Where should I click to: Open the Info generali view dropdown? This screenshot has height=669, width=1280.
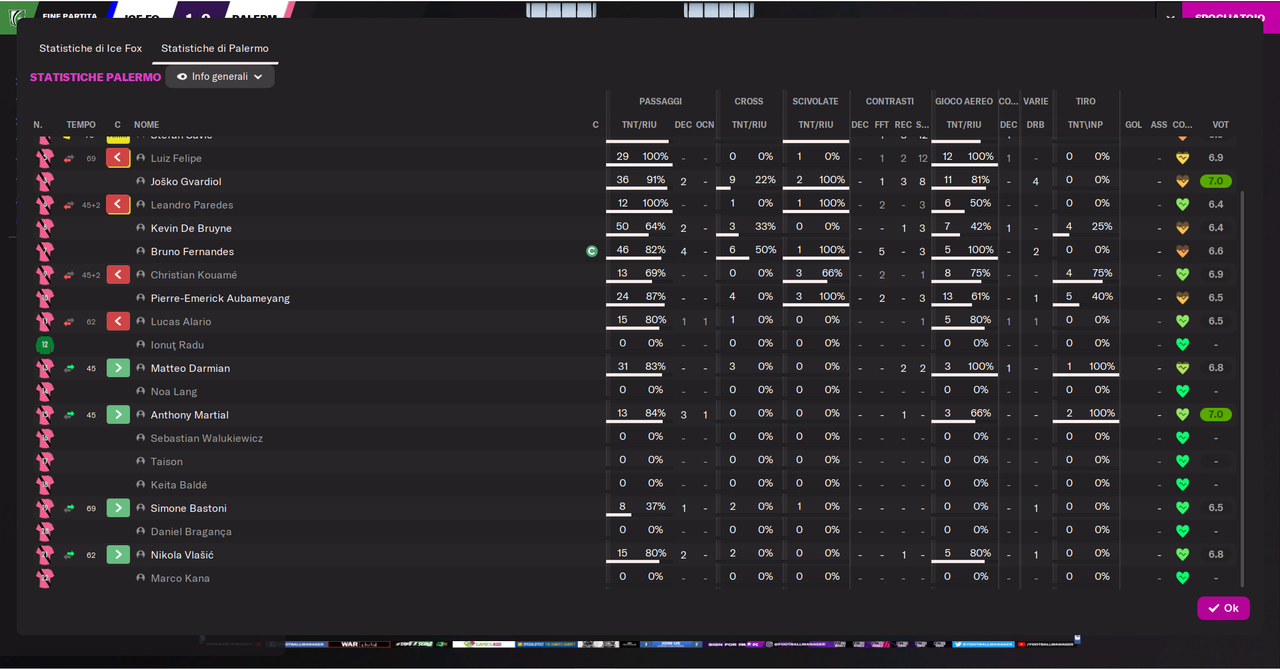click(220, 77)
